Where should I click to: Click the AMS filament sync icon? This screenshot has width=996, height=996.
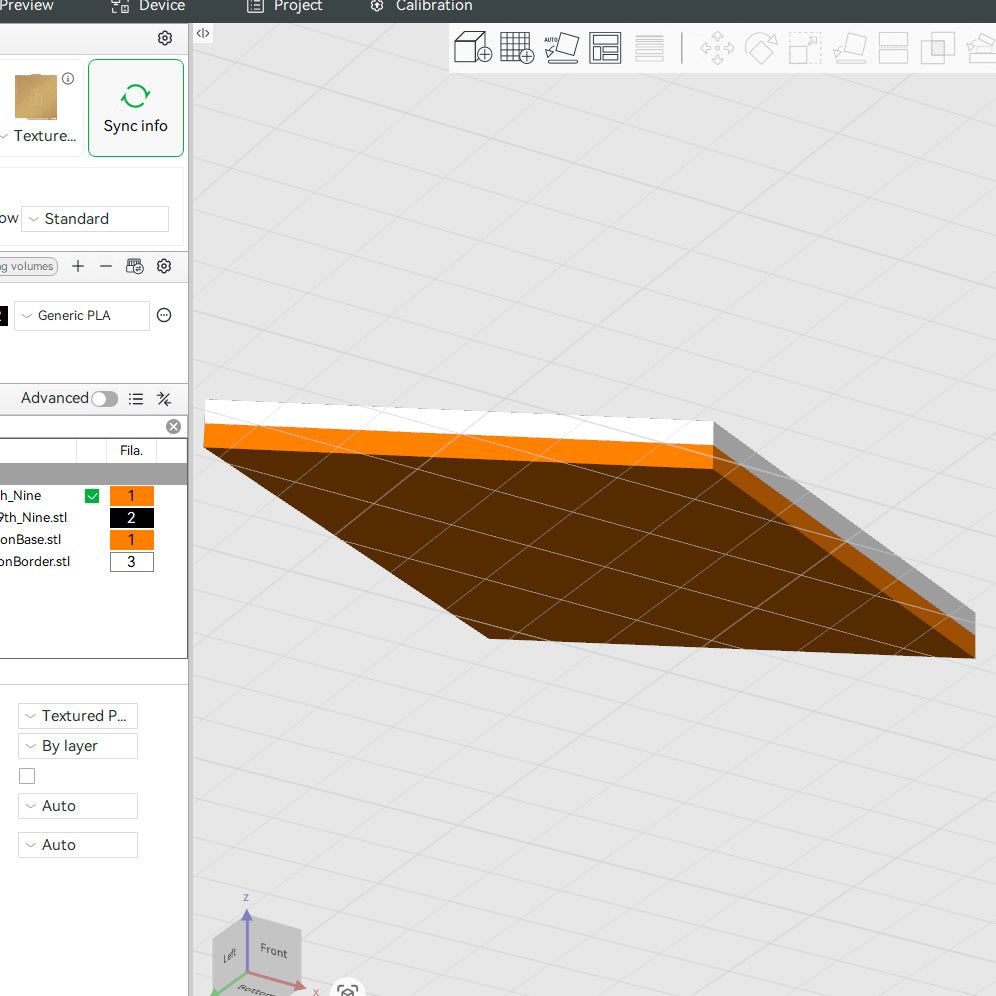click(x=135, y=266)
